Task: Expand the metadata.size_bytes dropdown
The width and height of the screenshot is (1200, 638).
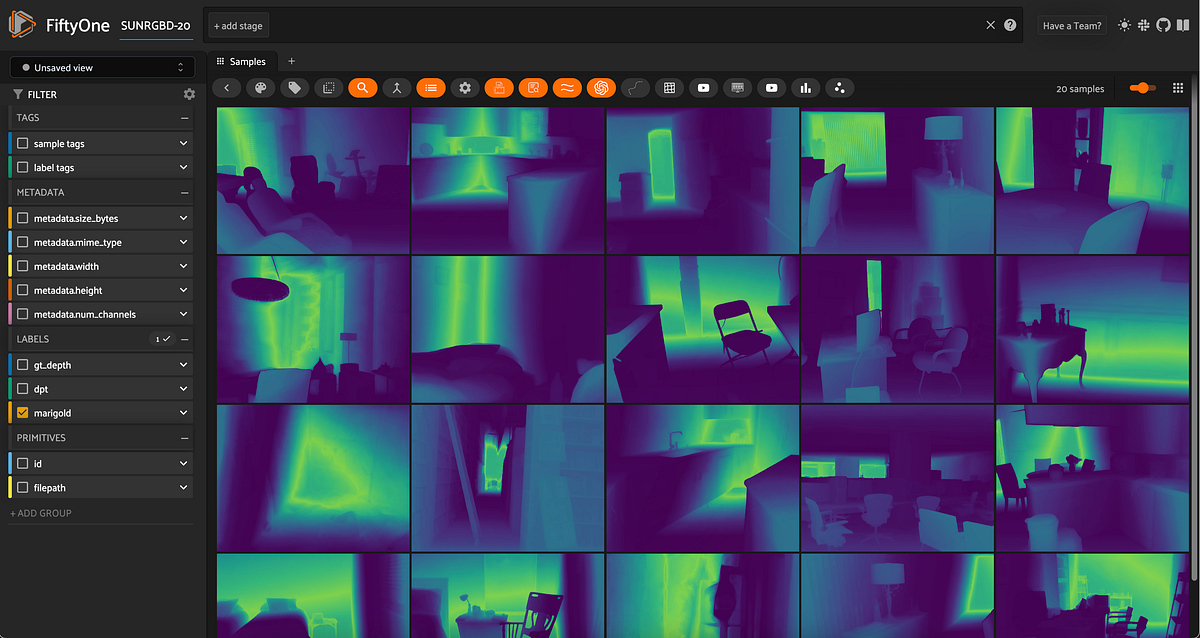Action: click(x=182, y=217)
